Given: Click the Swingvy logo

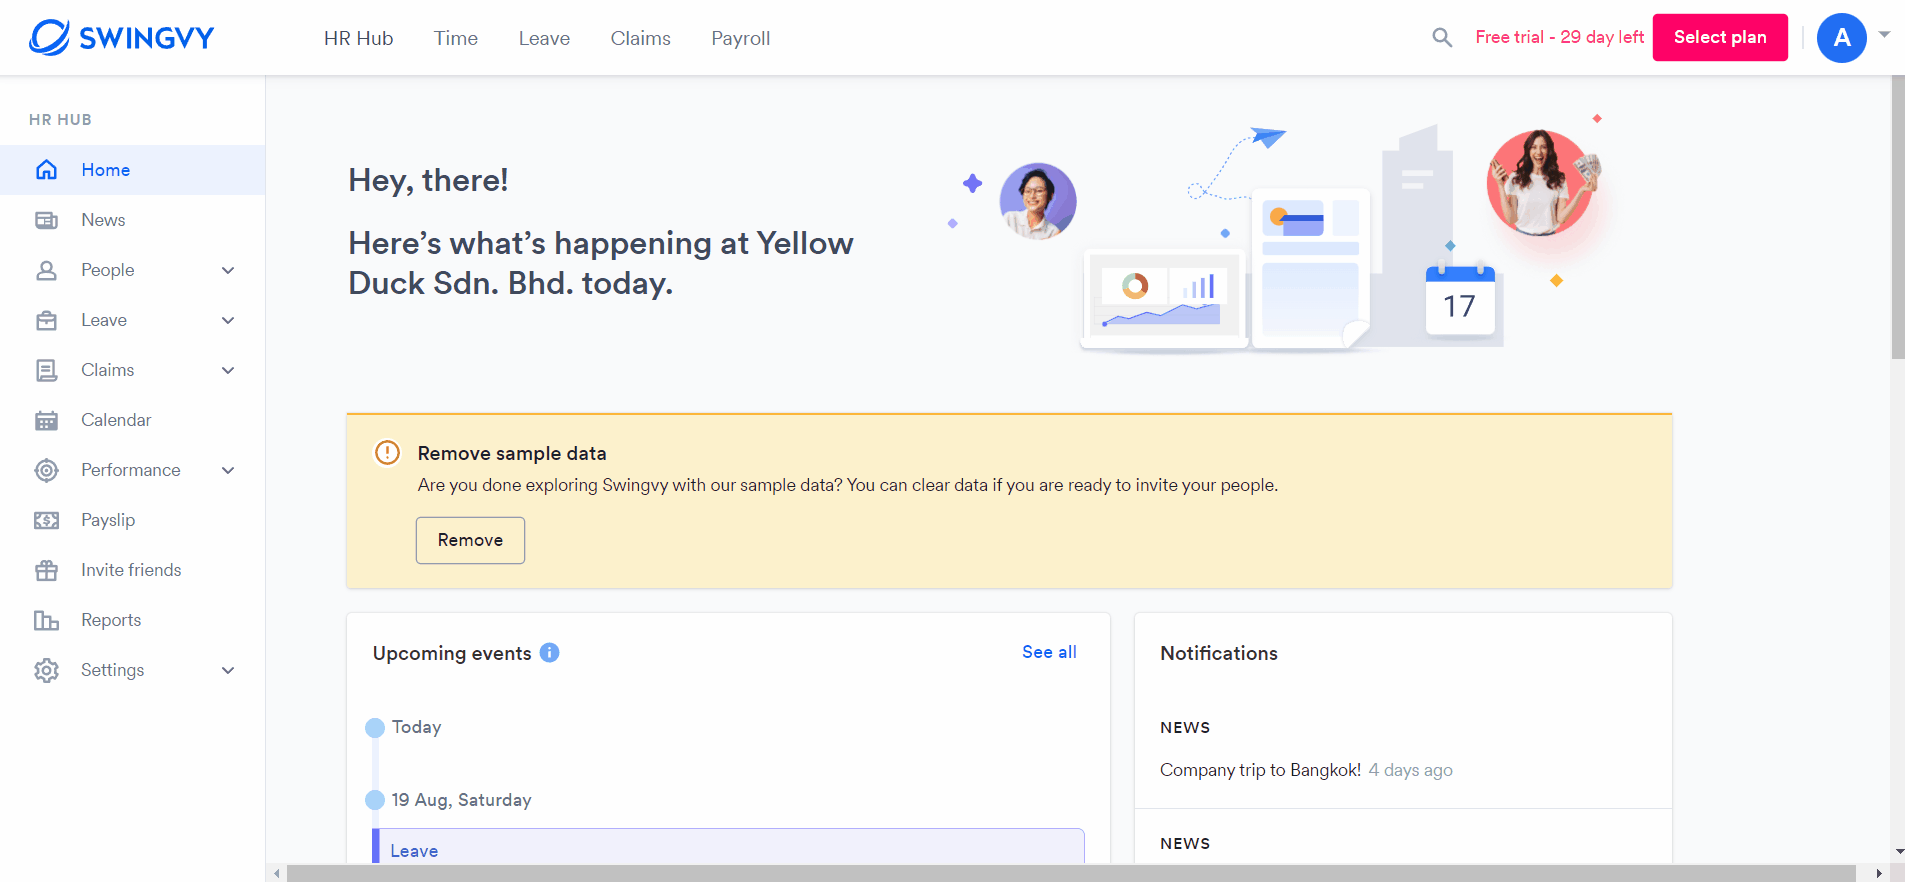Looking at the screenshot, I should [122, 38].
